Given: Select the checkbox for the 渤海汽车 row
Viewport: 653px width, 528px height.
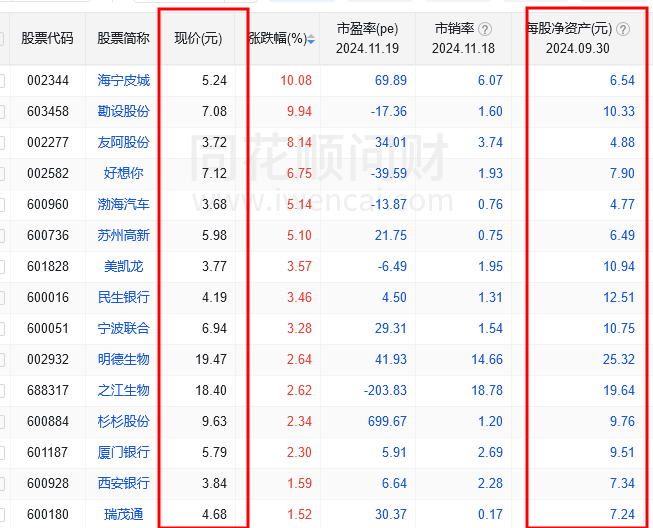Looking at the screenshot, I should 2,205.
